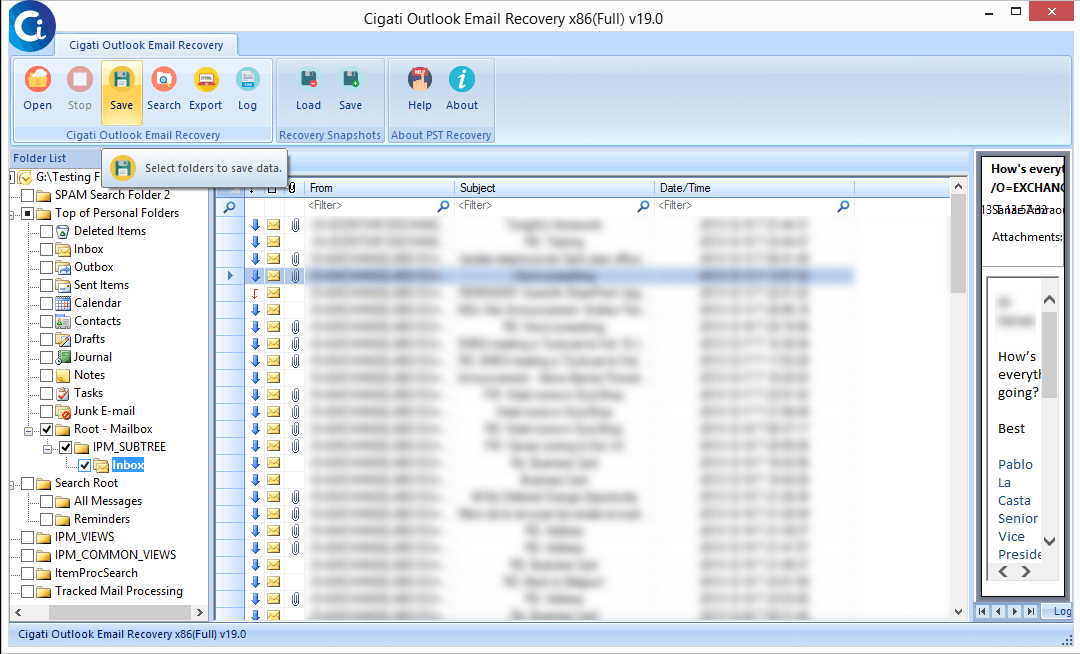Uncheck the Root - Mailbox checkbox

pyautogui.click(x=46, y=430)
